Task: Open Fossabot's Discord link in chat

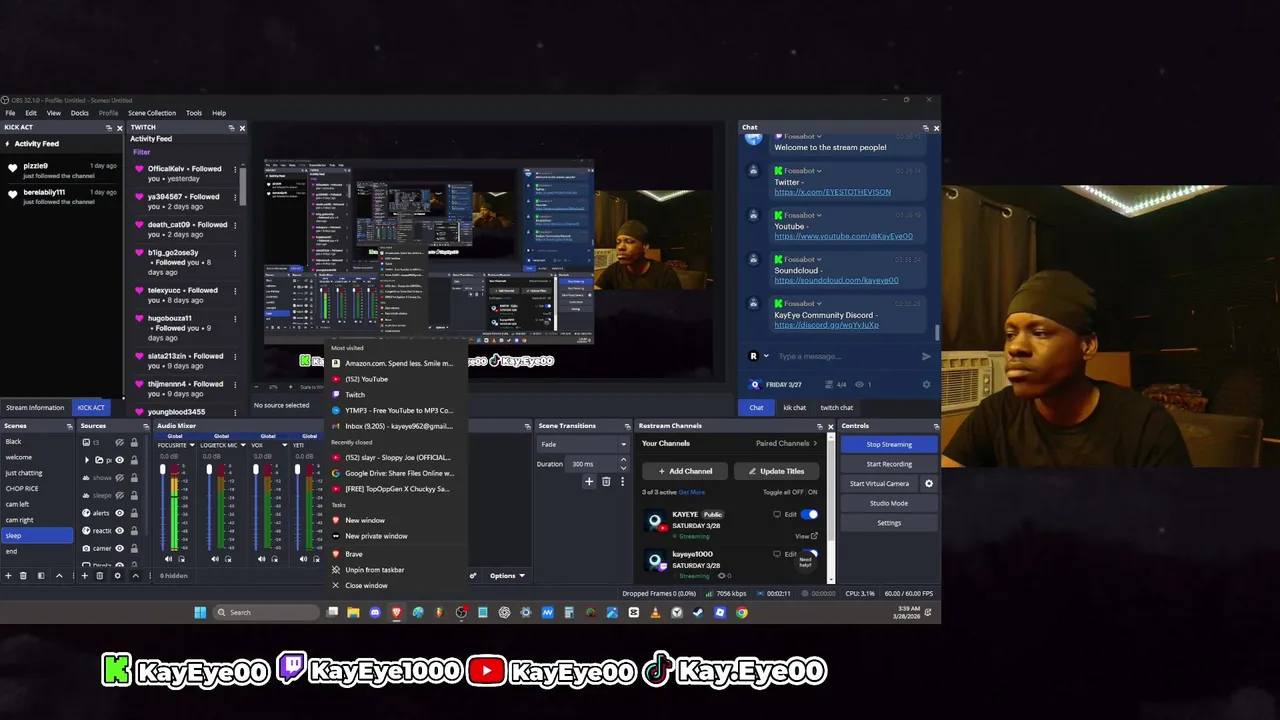Action: click(826, 325)
